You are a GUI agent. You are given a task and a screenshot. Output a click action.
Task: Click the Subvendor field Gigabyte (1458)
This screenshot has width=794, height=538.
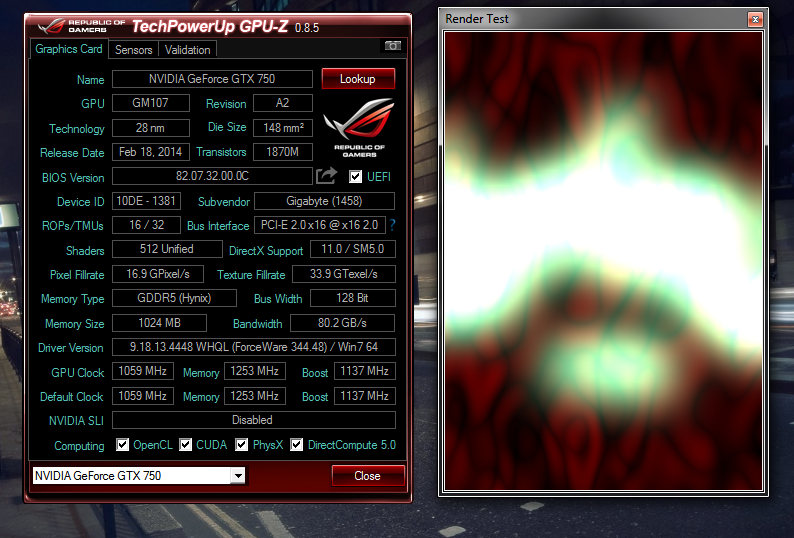pyautogui.click(x=324, y=201)
